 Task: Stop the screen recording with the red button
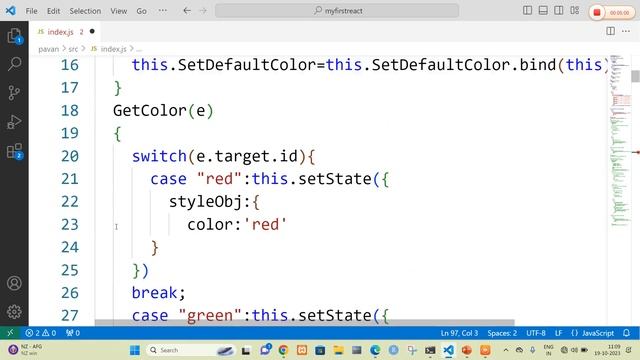[x=597, y=13]
